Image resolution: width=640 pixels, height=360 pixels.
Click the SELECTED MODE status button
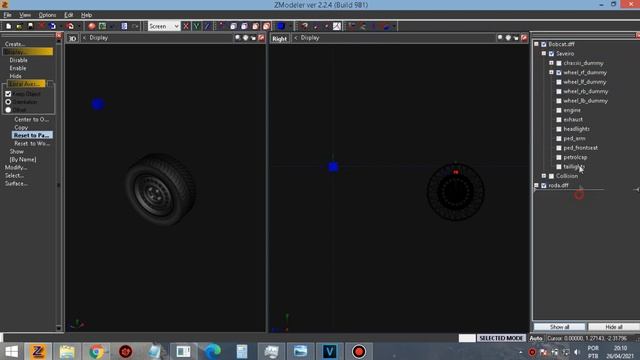500,338
